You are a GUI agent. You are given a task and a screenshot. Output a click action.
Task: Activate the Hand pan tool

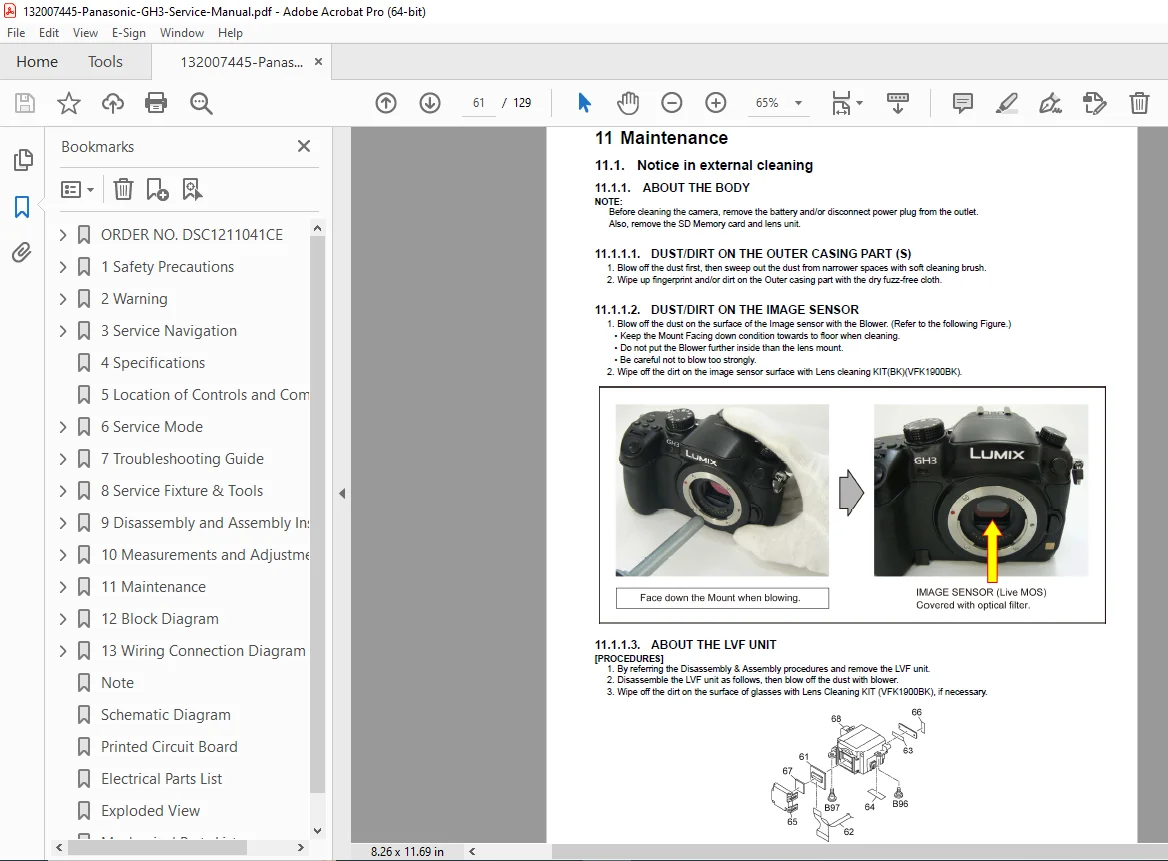click(x=628, y=103)
